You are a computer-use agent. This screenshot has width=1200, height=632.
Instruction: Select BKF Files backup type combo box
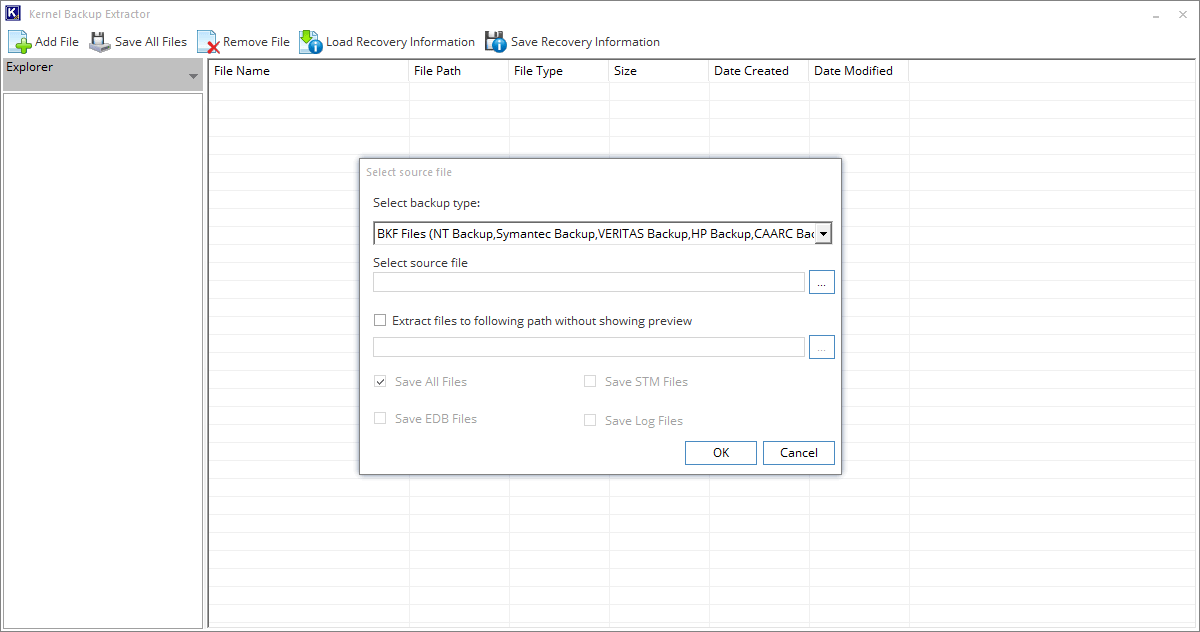pyautogui.click(x=595, y=232)
